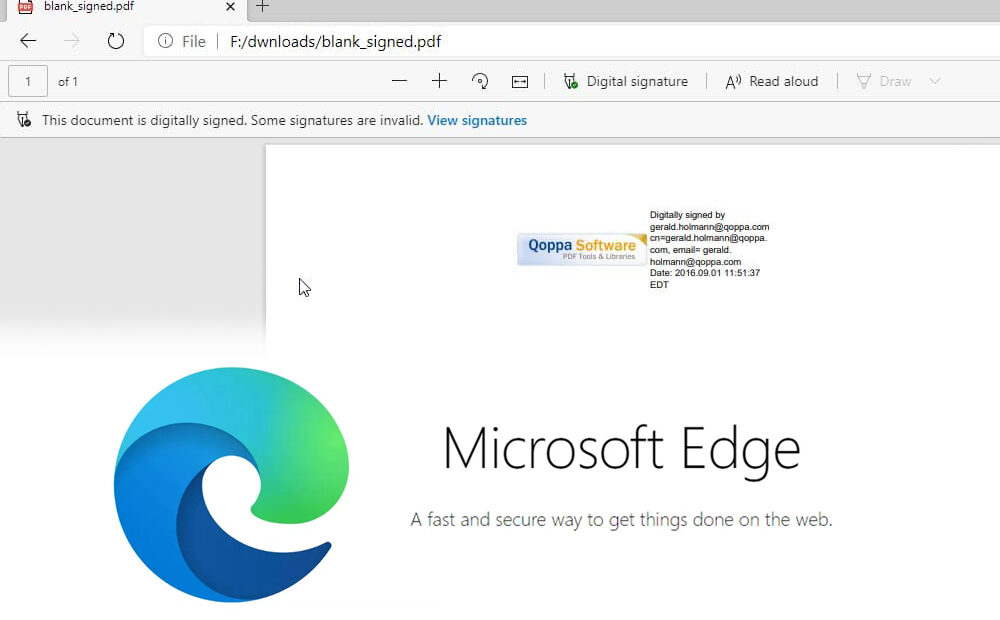Open a new tab with plus
Image resolution: width=1000 pixels, height=620 pixels.
[262, 6]
